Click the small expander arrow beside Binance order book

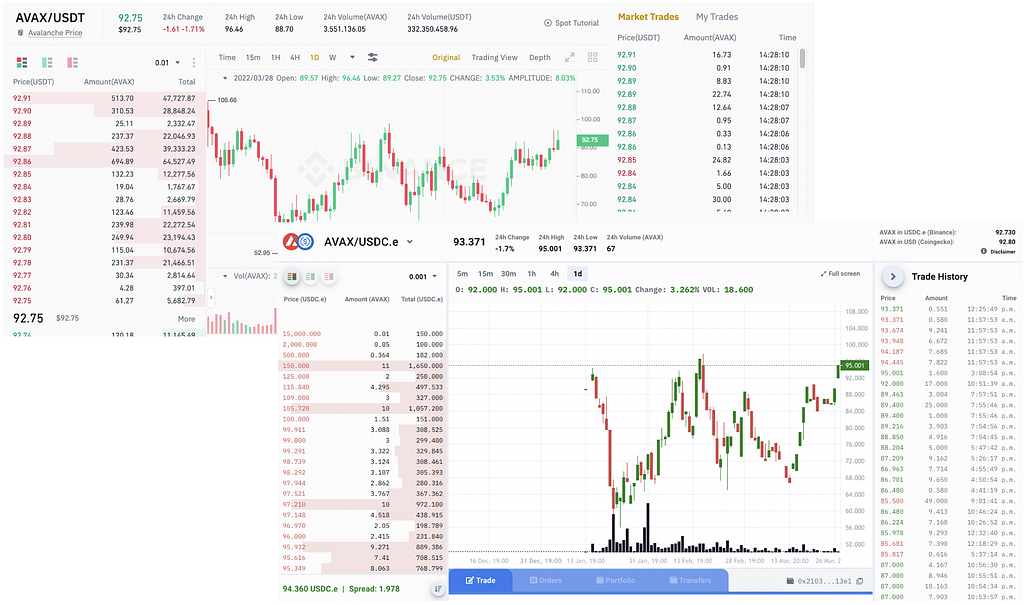coord(210,298)
